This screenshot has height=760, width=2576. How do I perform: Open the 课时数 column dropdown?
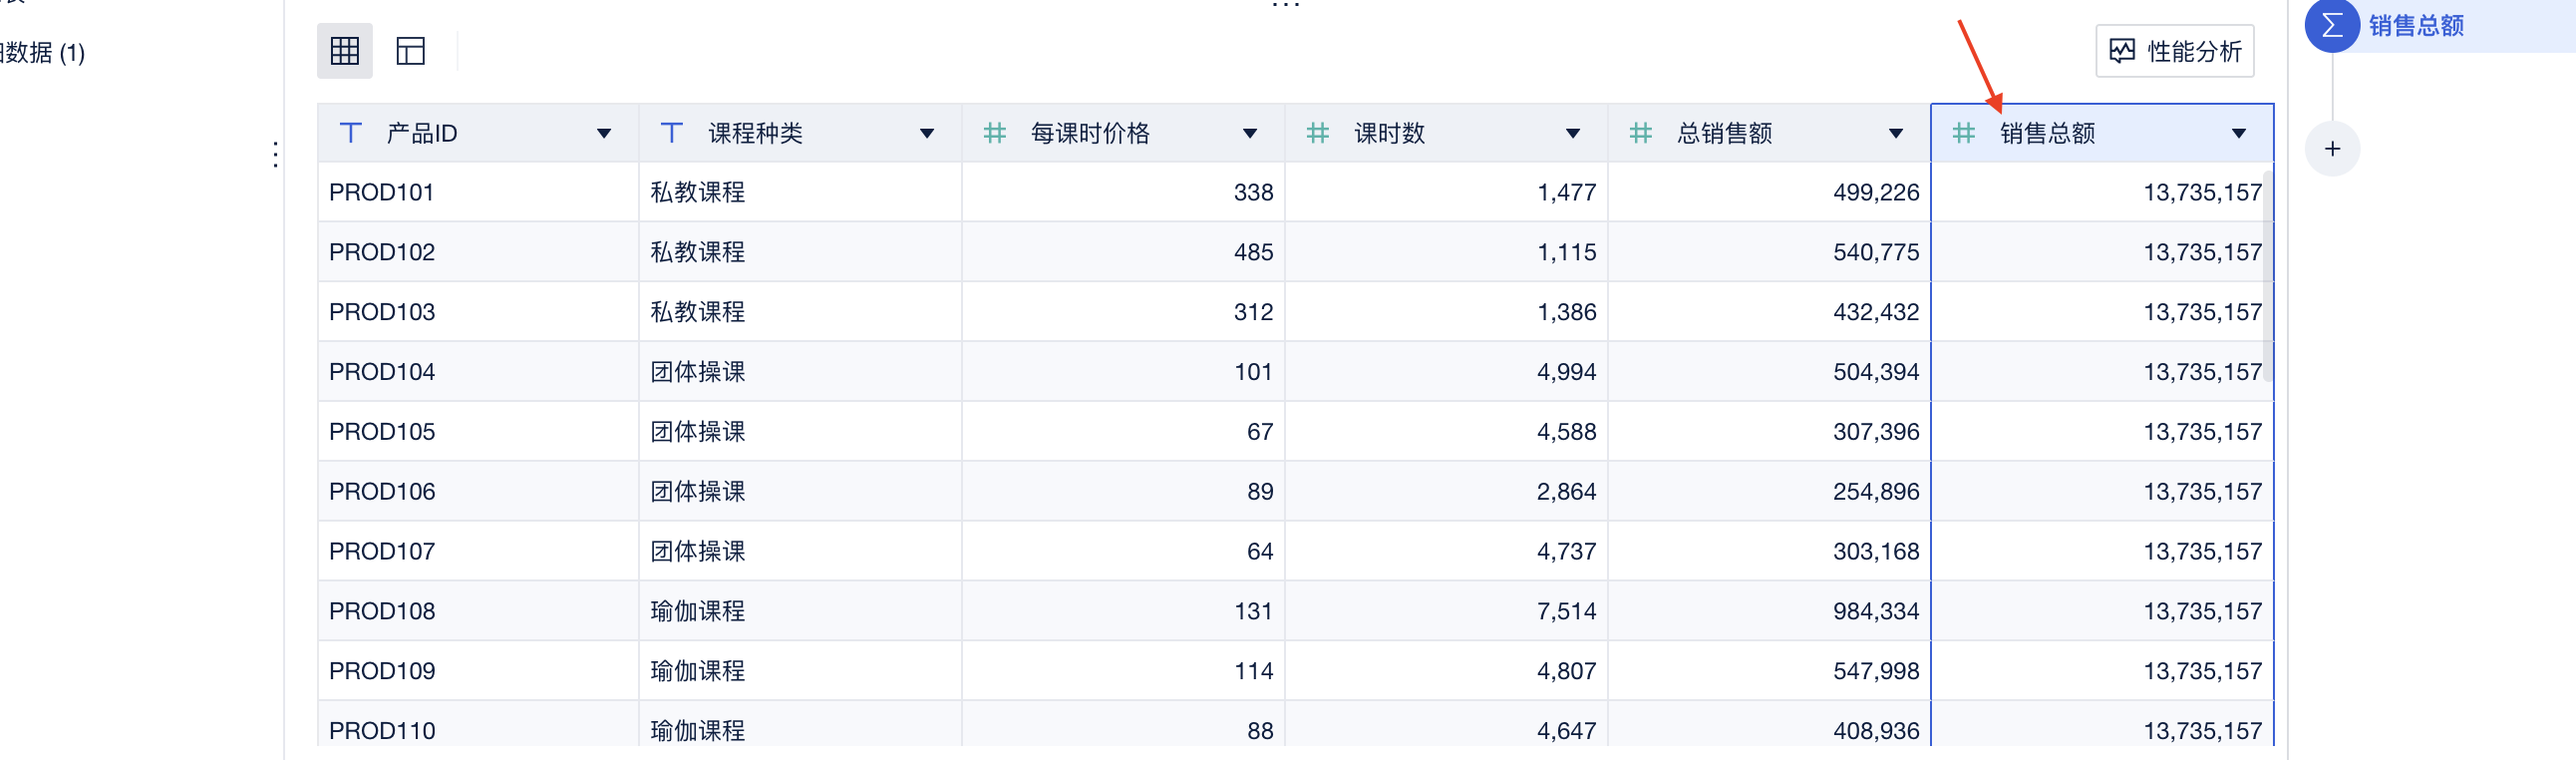[1573, 134]
